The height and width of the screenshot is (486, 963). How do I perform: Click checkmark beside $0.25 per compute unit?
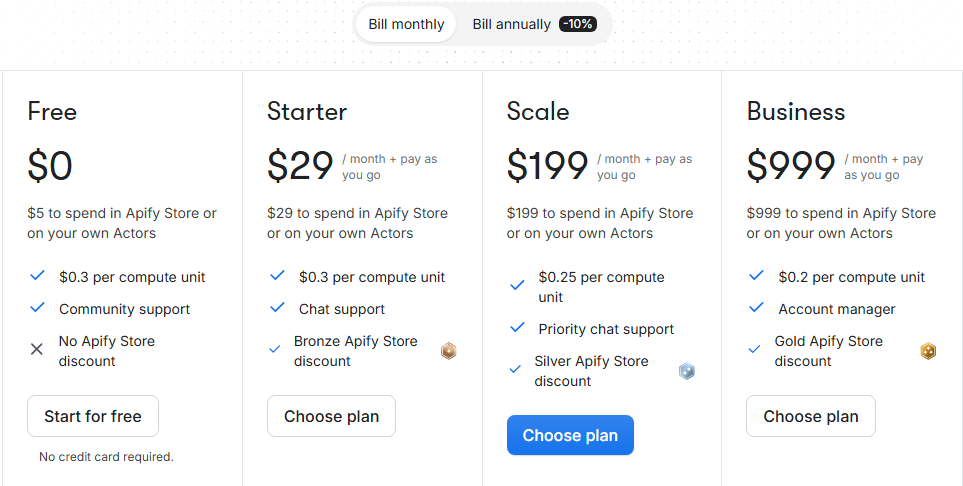(517, 286)
